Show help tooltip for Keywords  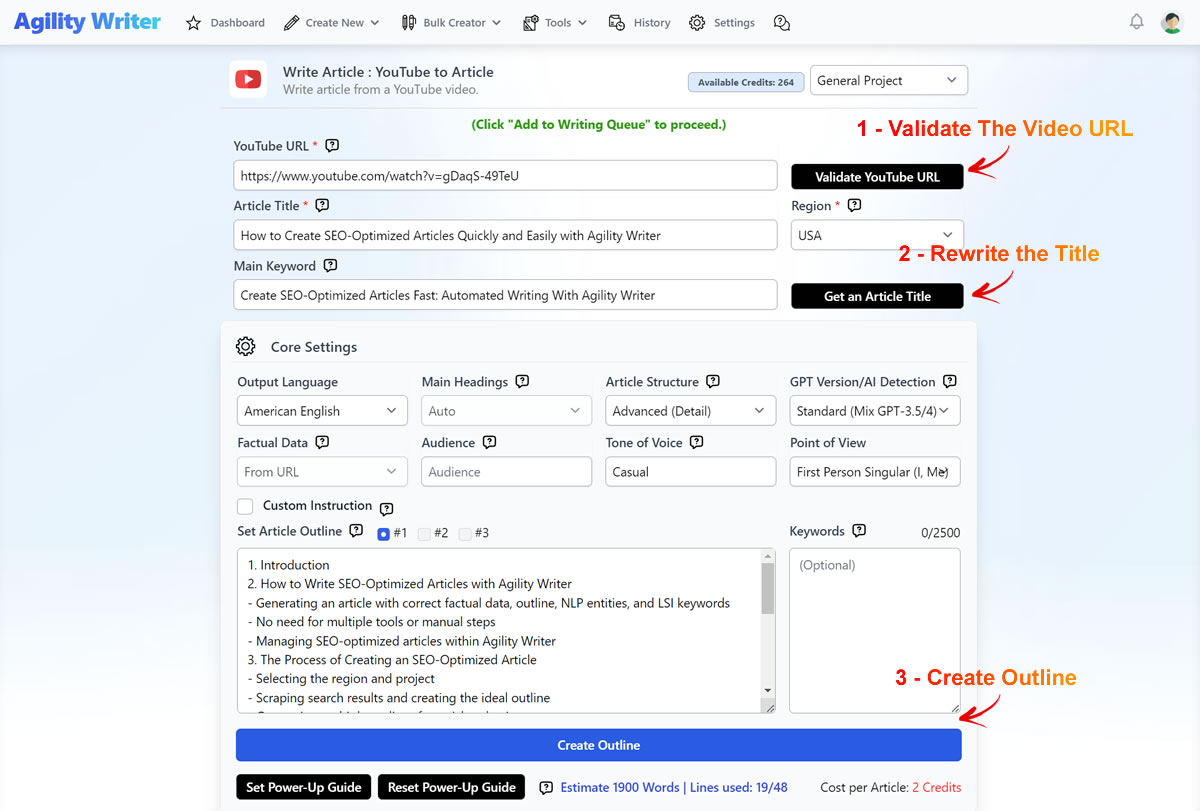(859, 531)
